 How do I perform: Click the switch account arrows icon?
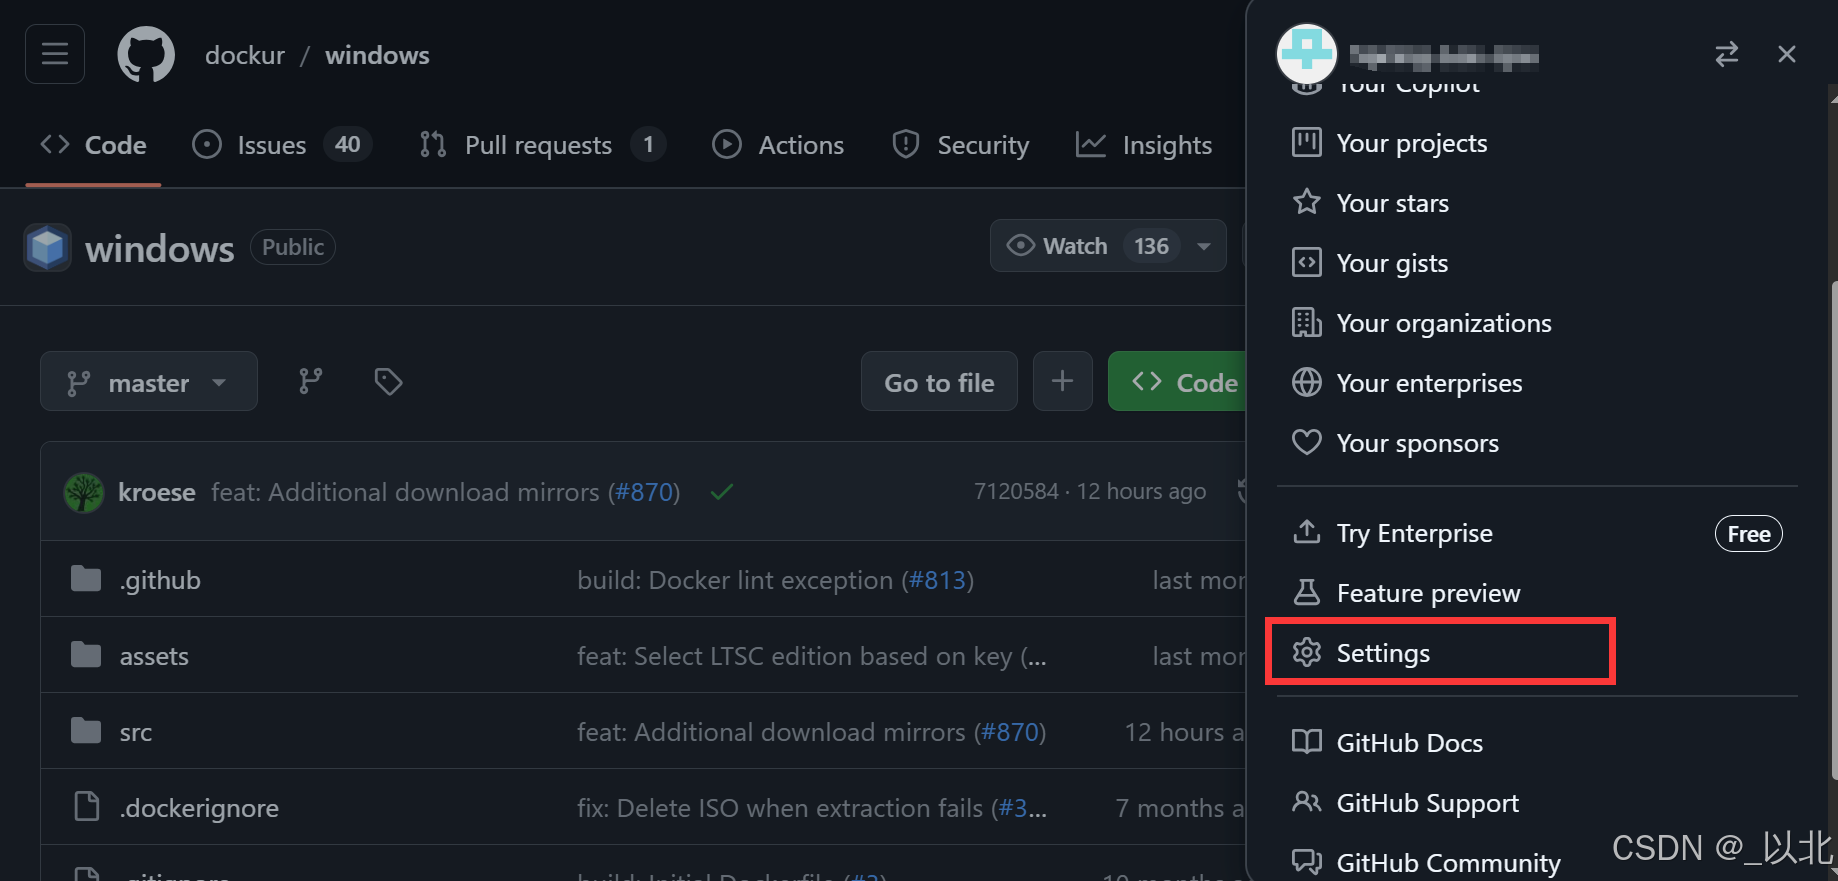[x=1727, y=54]
